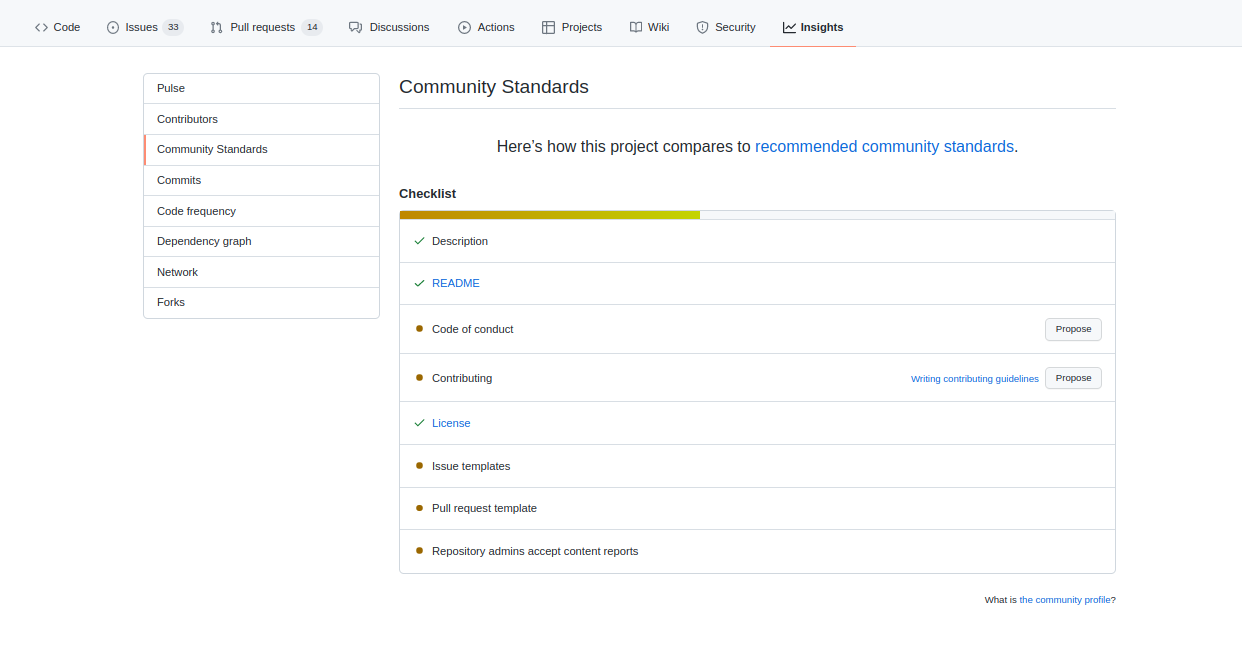1242x652 pixels.
Task: Click the checklist progress bar
Action: tap(757, 215)
